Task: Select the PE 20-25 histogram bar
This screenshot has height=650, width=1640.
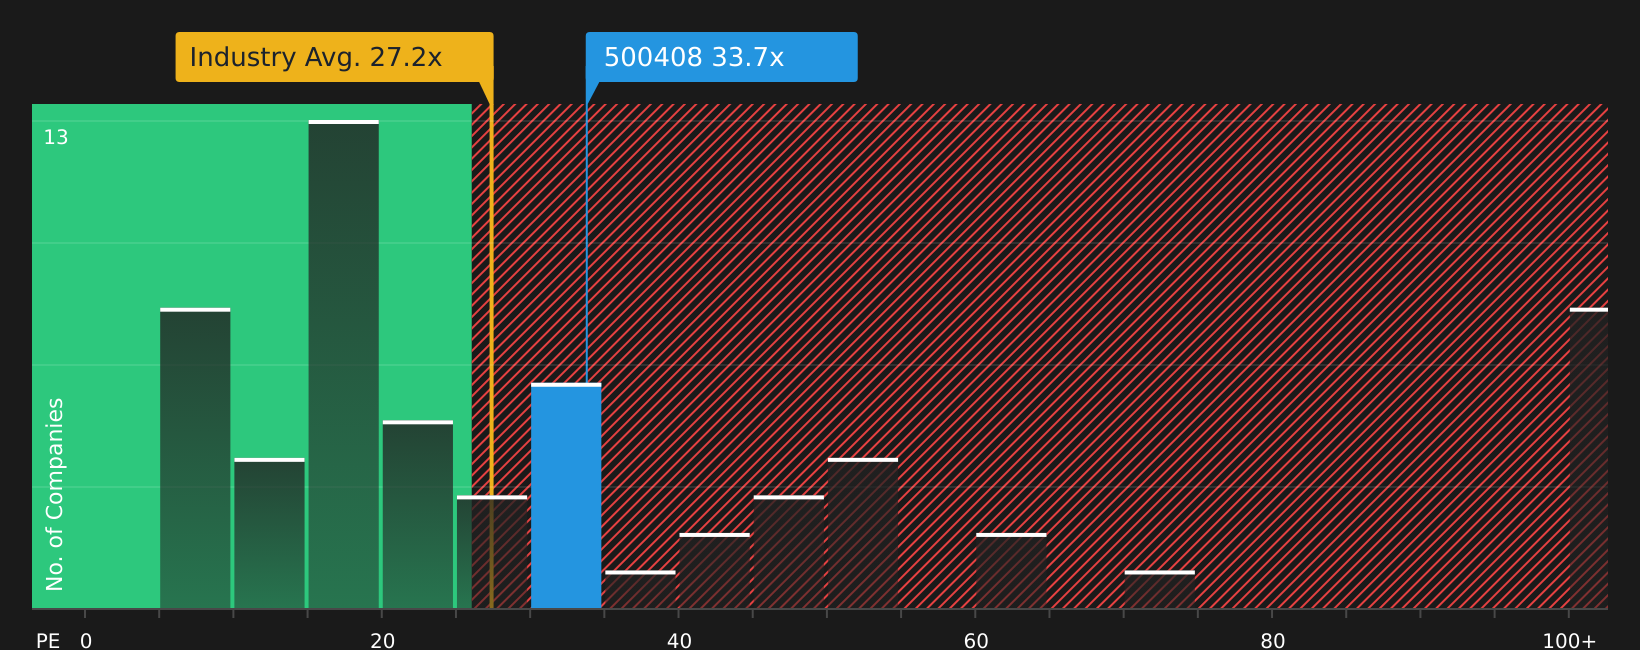Action: [x=418, y=515]
